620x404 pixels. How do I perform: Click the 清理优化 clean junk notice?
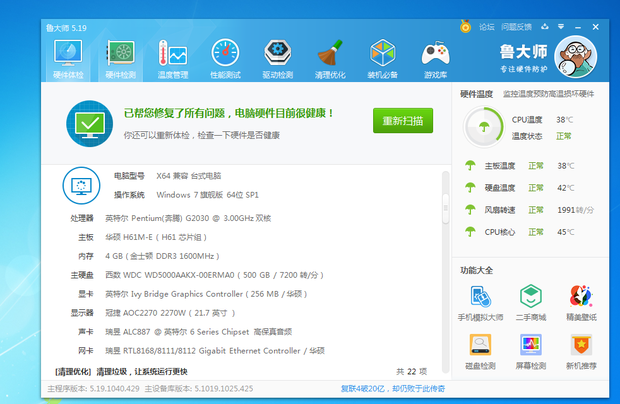(x=121, y=372)
